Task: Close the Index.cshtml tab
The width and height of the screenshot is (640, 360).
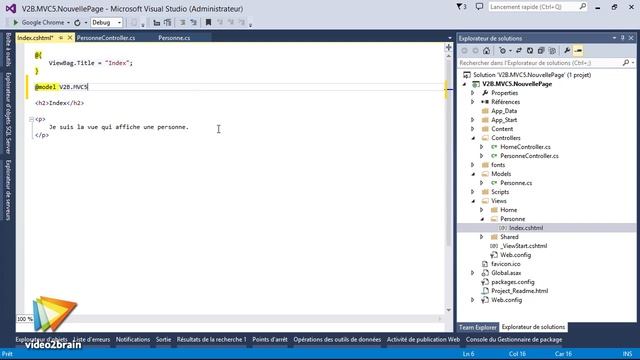Action: tap(70, 38)
